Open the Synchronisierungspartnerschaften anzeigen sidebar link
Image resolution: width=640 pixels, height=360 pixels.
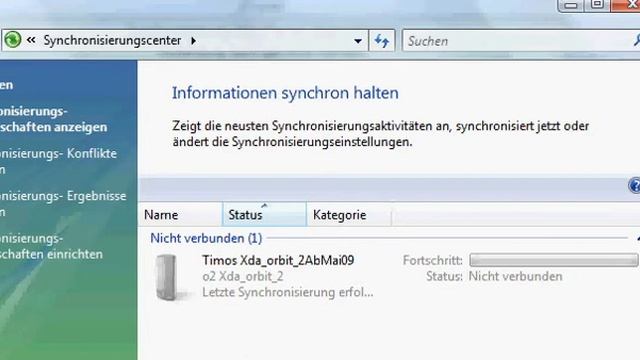(53, 119)
